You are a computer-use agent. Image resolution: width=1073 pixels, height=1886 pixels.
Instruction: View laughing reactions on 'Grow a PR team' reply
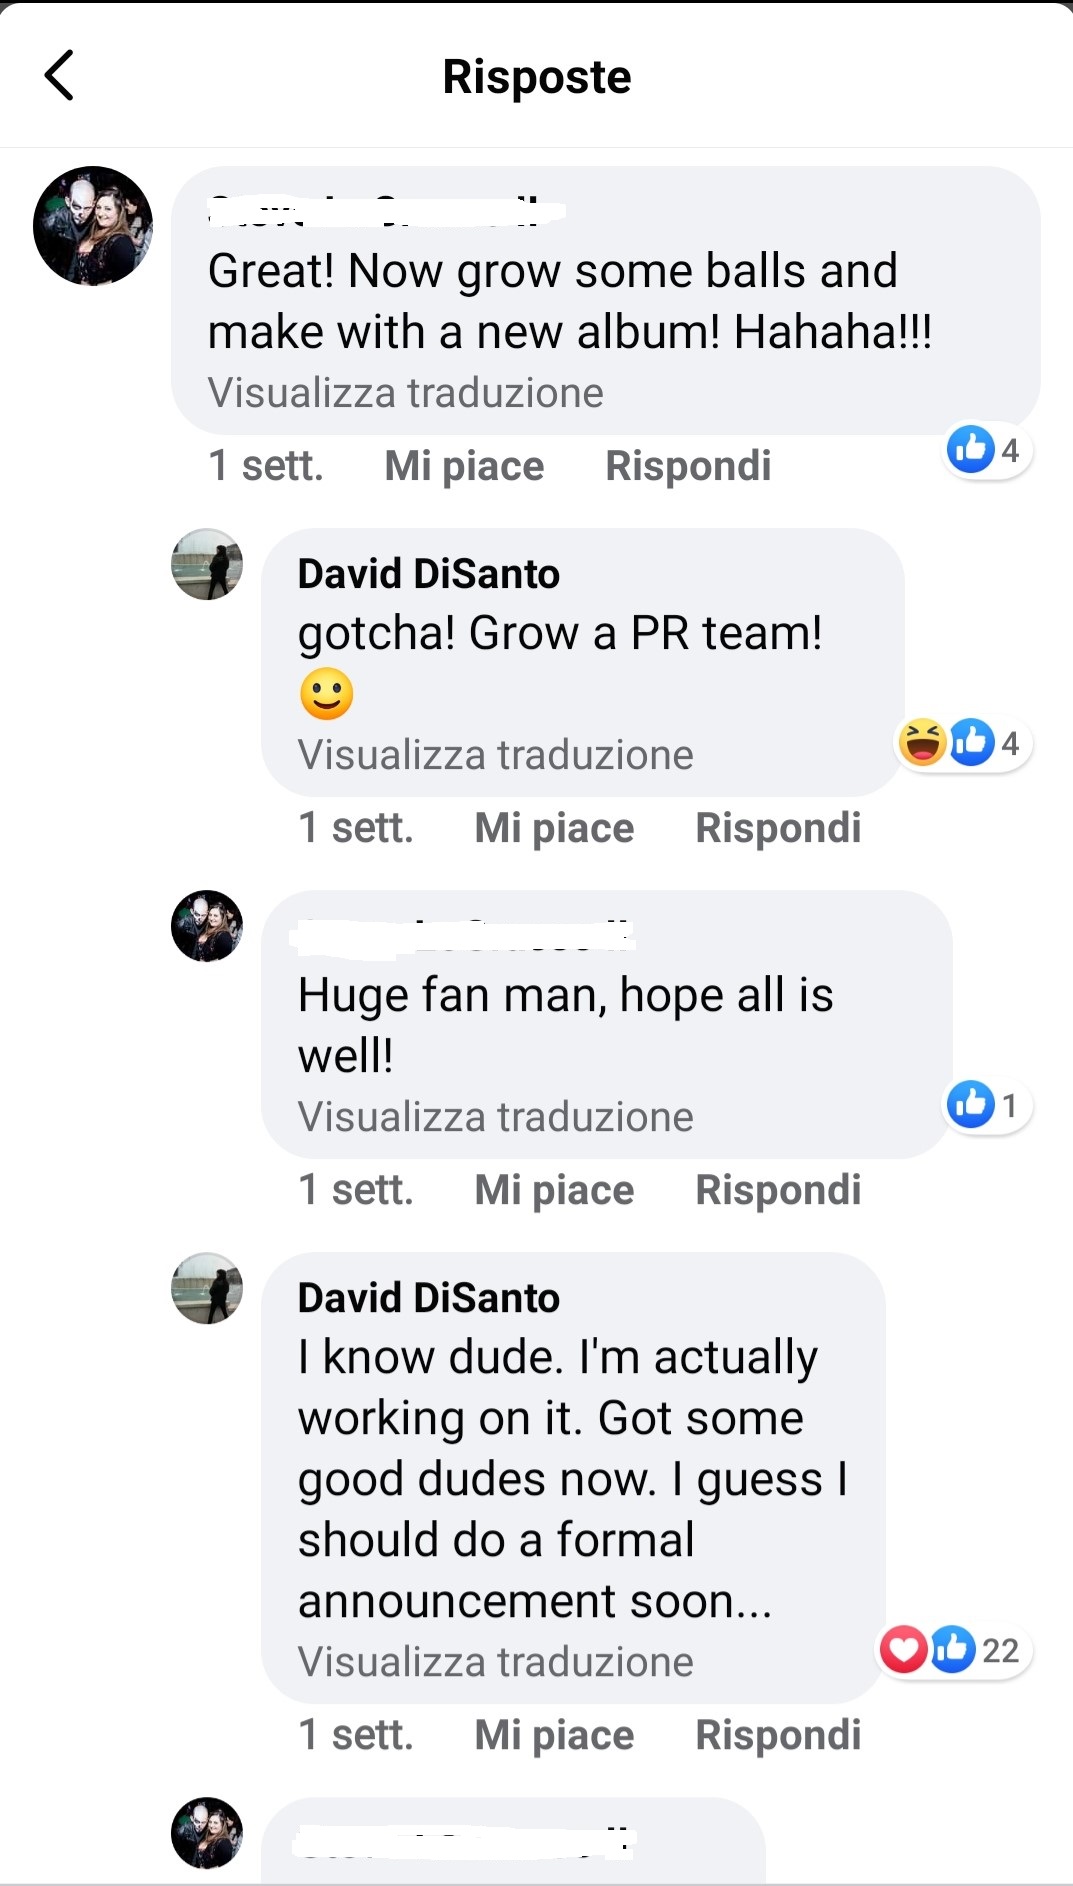click(x=922, y=742)
